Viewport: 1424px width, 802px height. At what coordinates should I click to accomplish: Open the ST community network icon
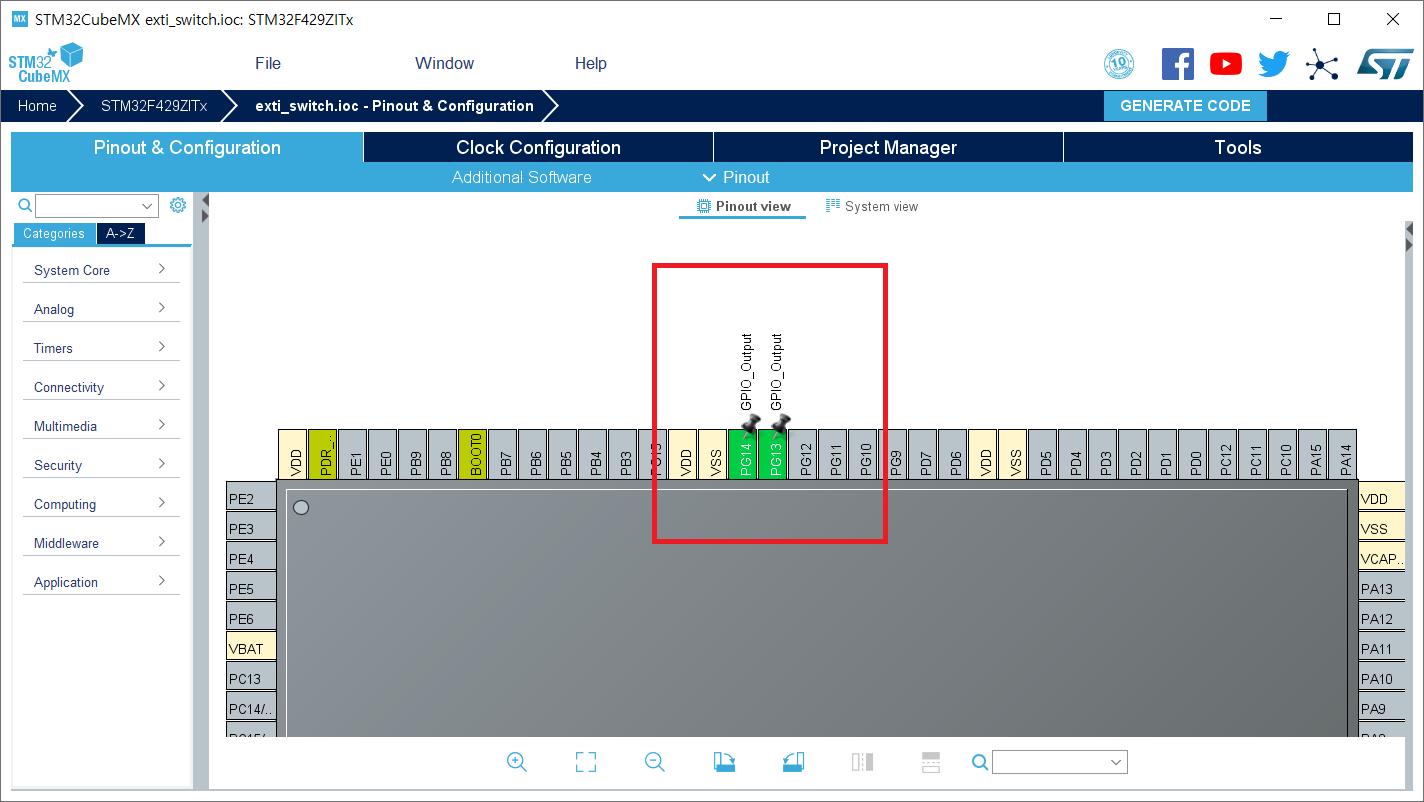[x=1322, y=66]
